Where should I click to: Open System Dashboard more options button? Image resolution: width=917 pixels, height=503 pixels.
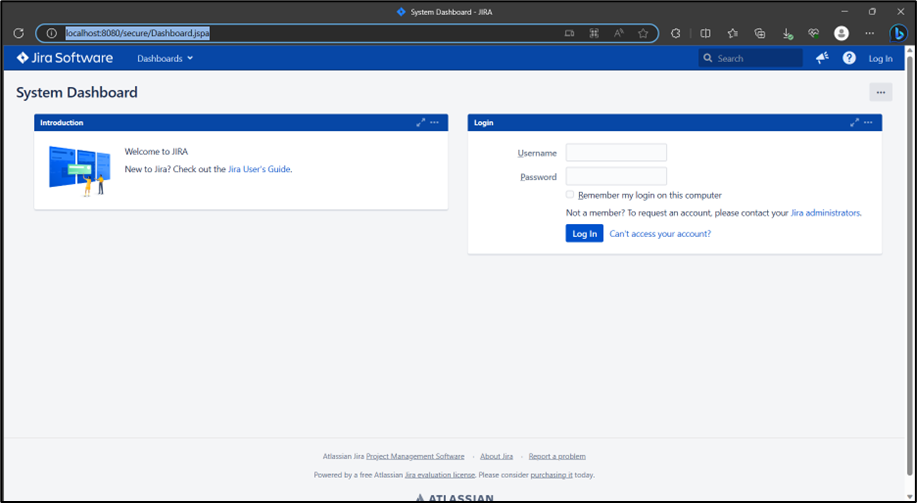[x=881, y=92]
